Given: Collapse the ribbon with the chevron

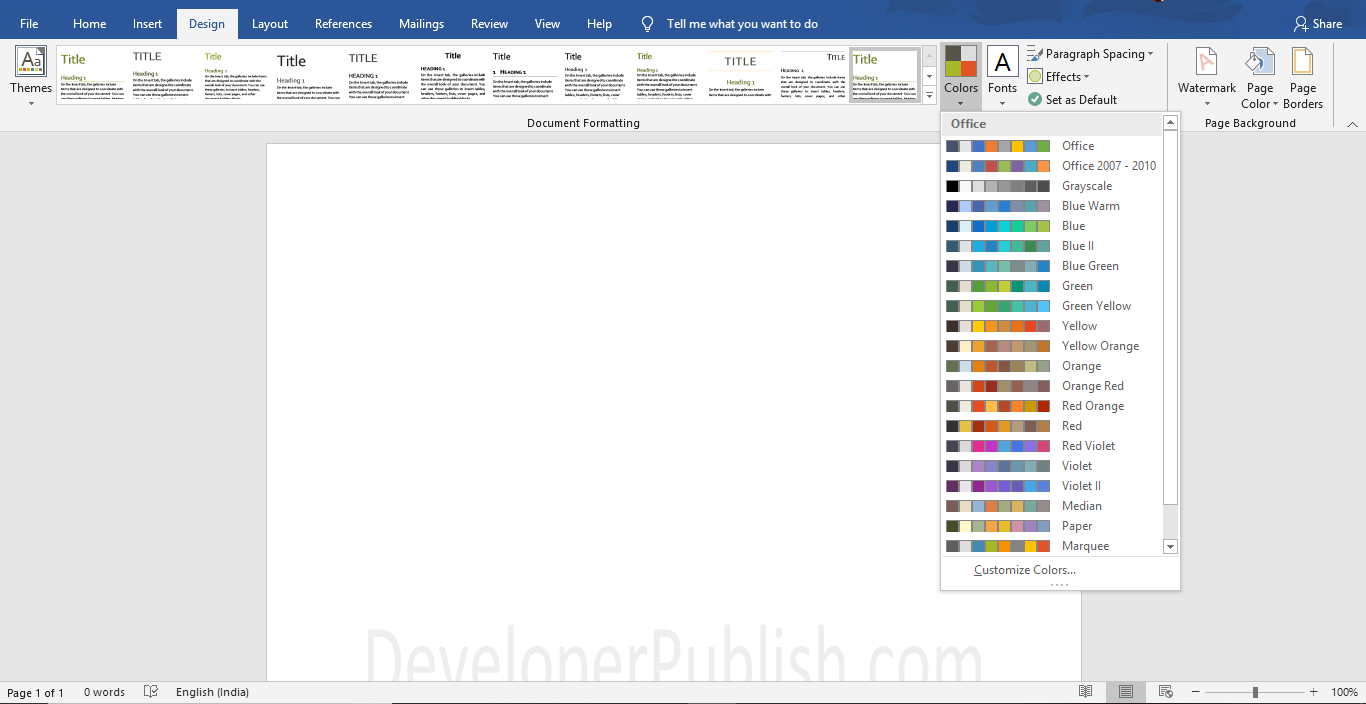Looking at the screenshot, I should pos(1353,123).
